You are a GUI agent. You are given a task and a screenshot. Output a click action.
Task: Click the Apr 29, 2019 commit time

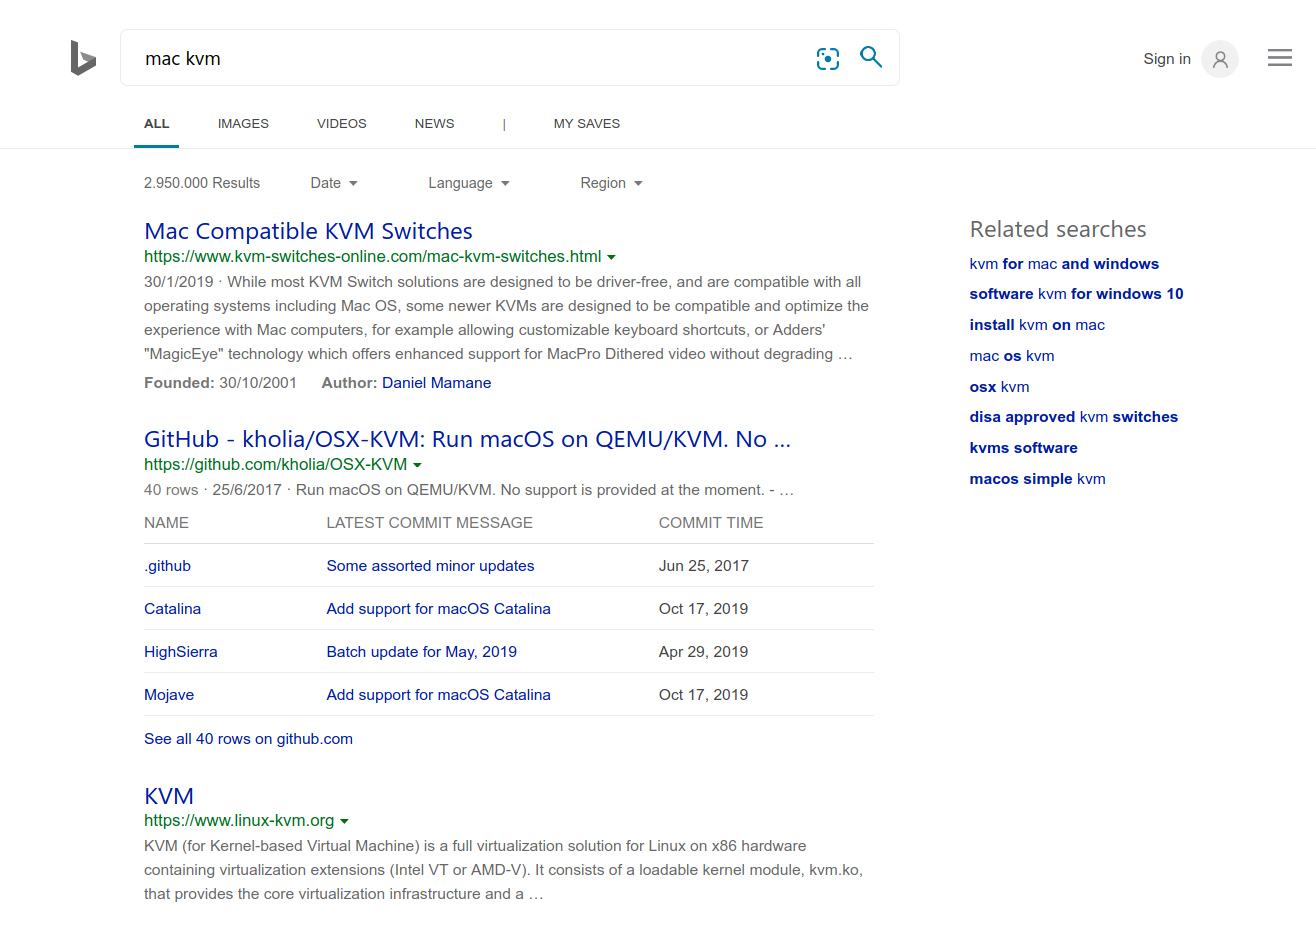pos(703,652)
